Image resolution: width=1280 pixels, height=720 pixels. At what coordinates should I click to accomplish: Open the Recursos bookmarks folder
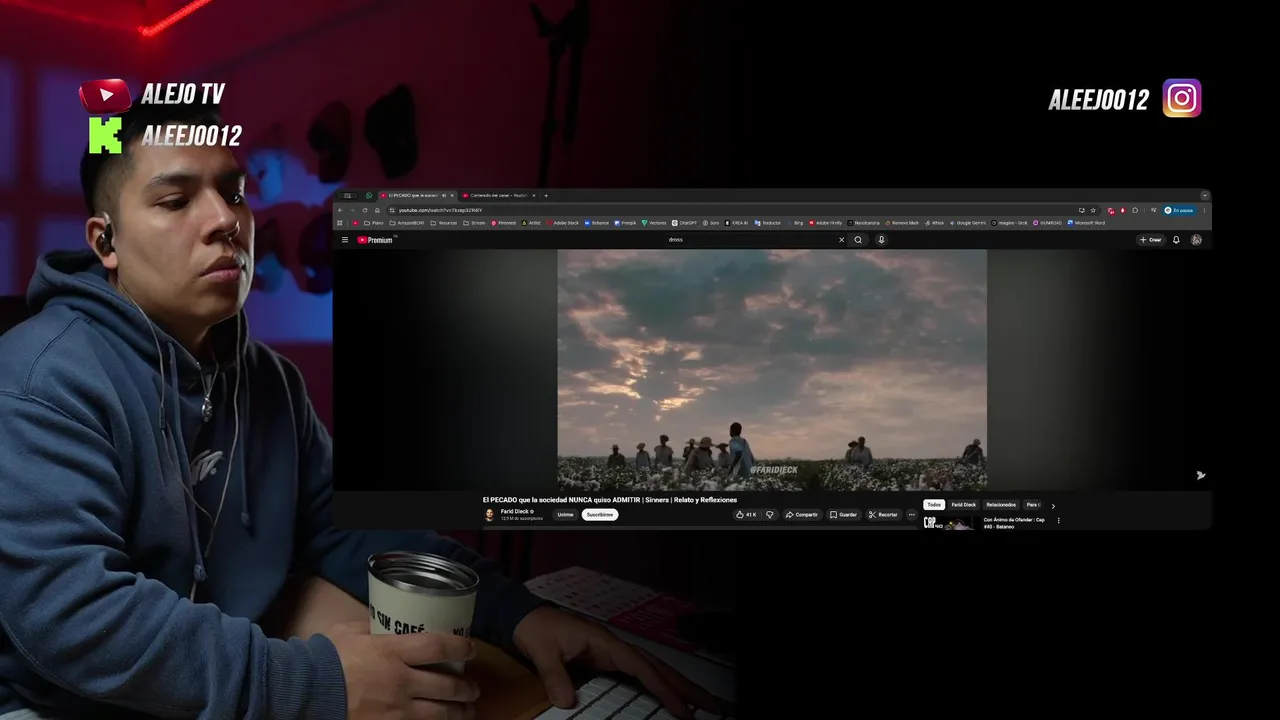pos(444,223)
